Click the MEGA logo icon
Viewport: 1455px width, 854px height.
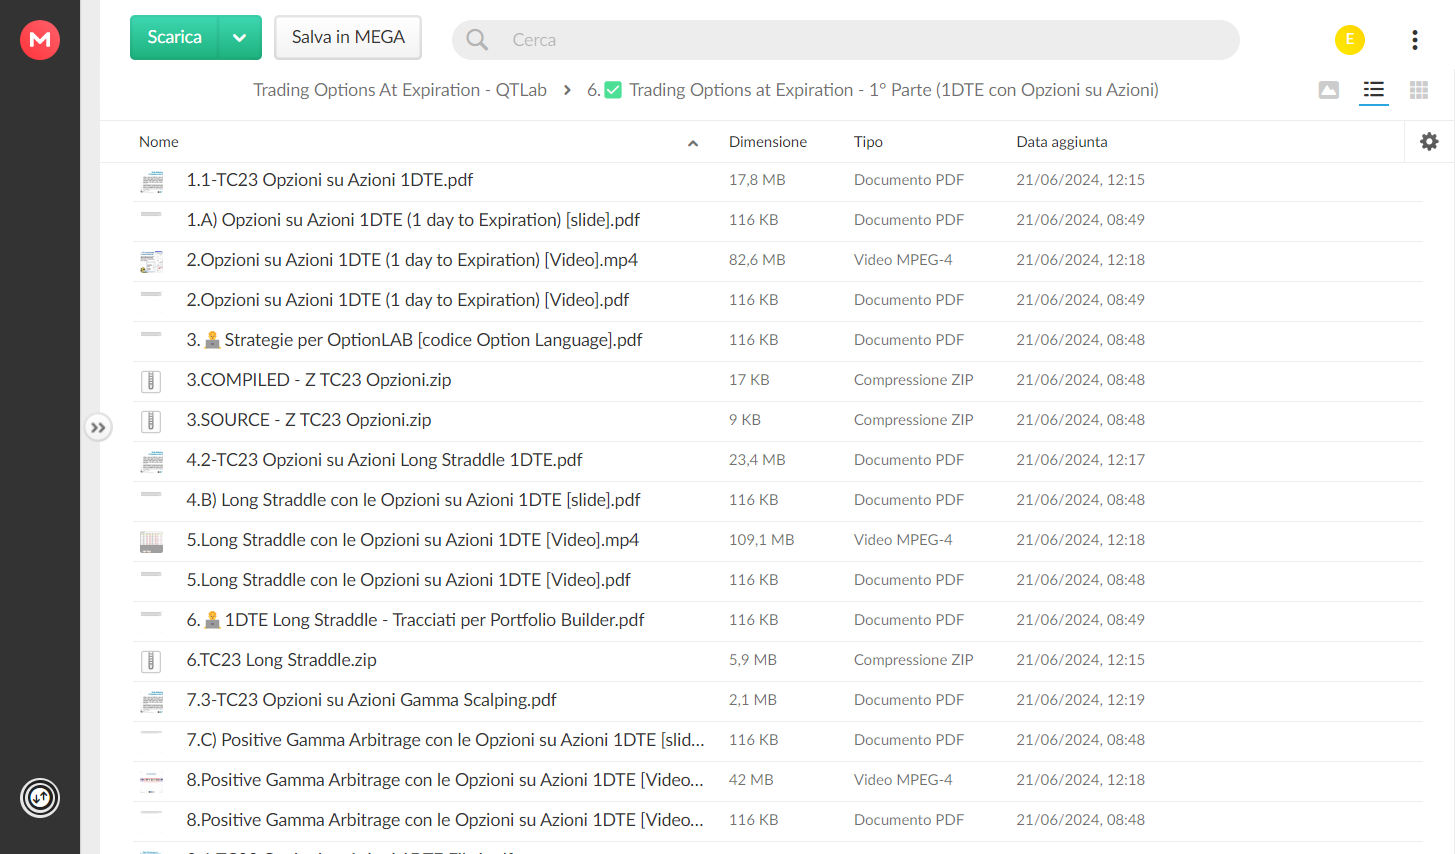40,40
